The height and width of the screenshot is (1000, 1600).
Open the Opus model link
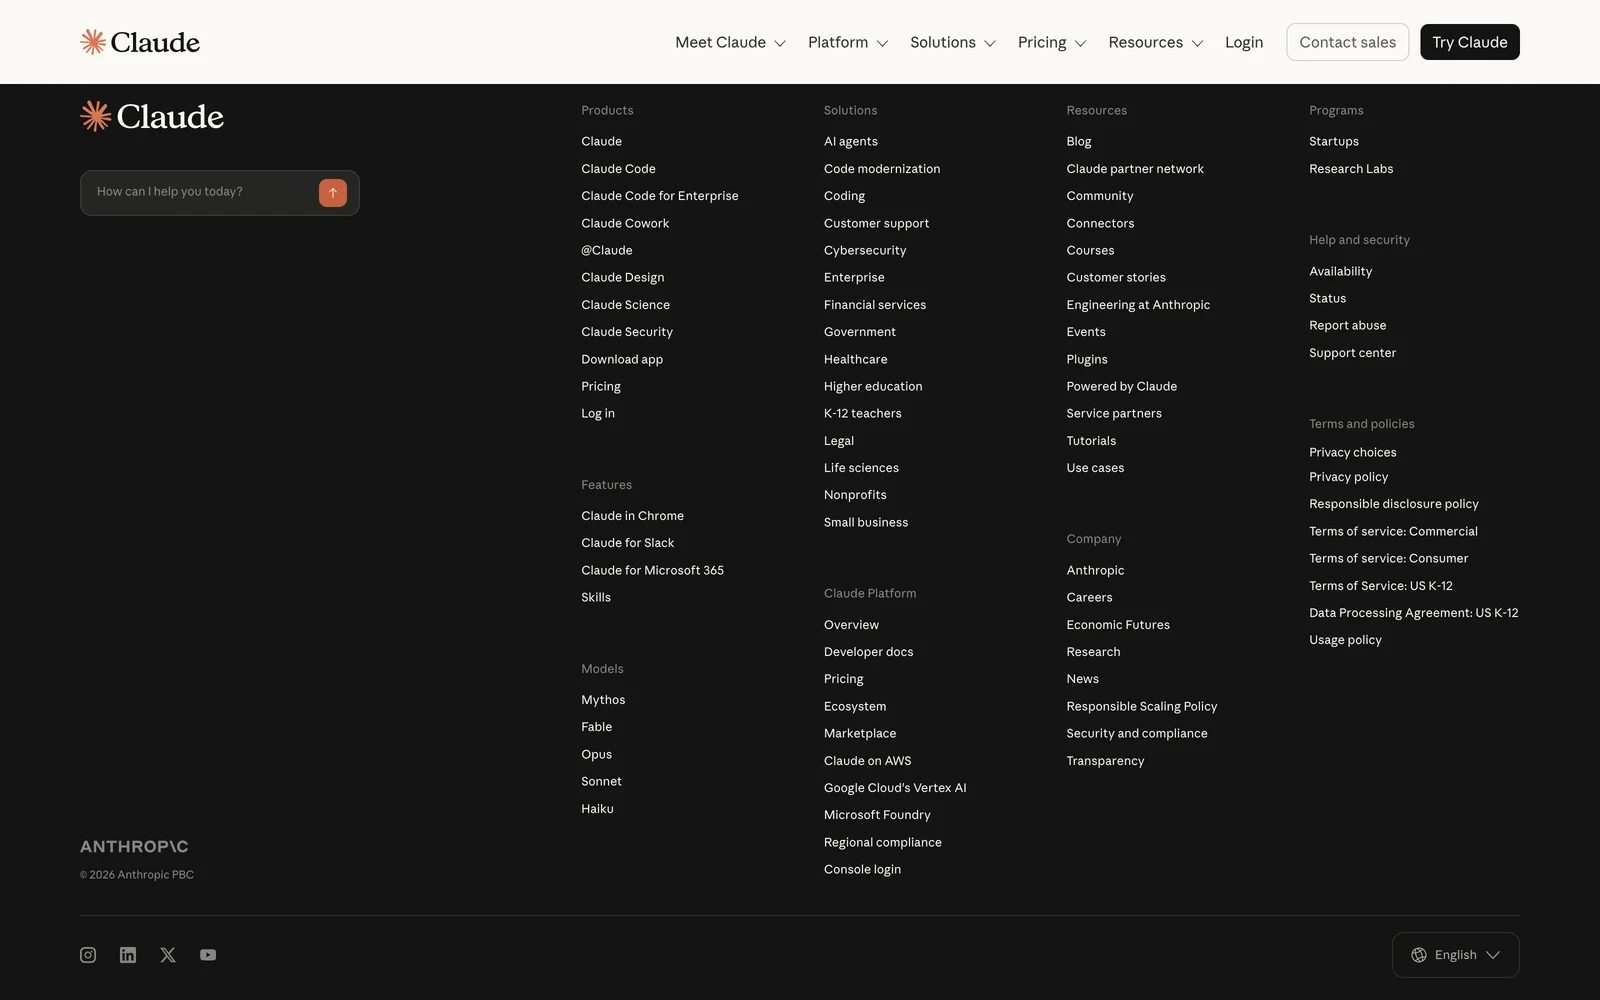(597, 755)
